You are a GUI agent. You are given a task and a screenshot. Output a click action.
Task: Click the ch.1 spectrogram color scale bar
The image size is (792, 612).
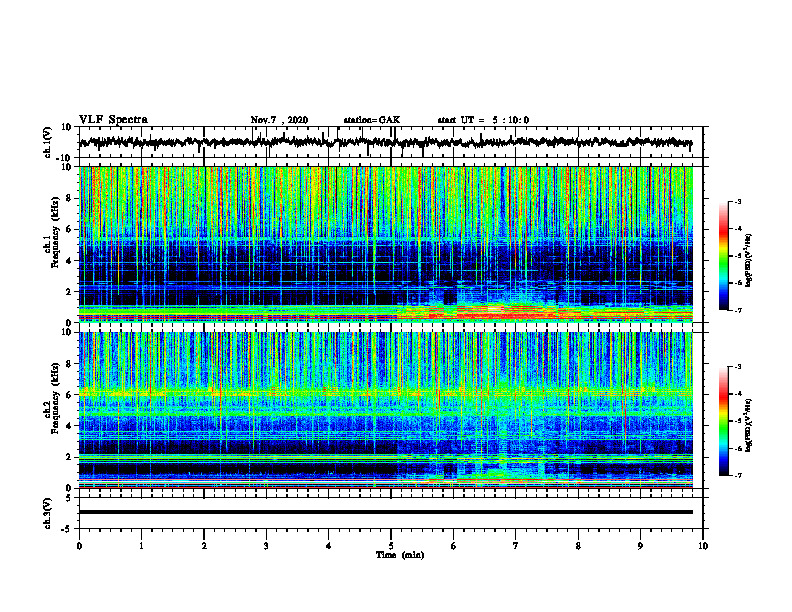pos(723,256)
